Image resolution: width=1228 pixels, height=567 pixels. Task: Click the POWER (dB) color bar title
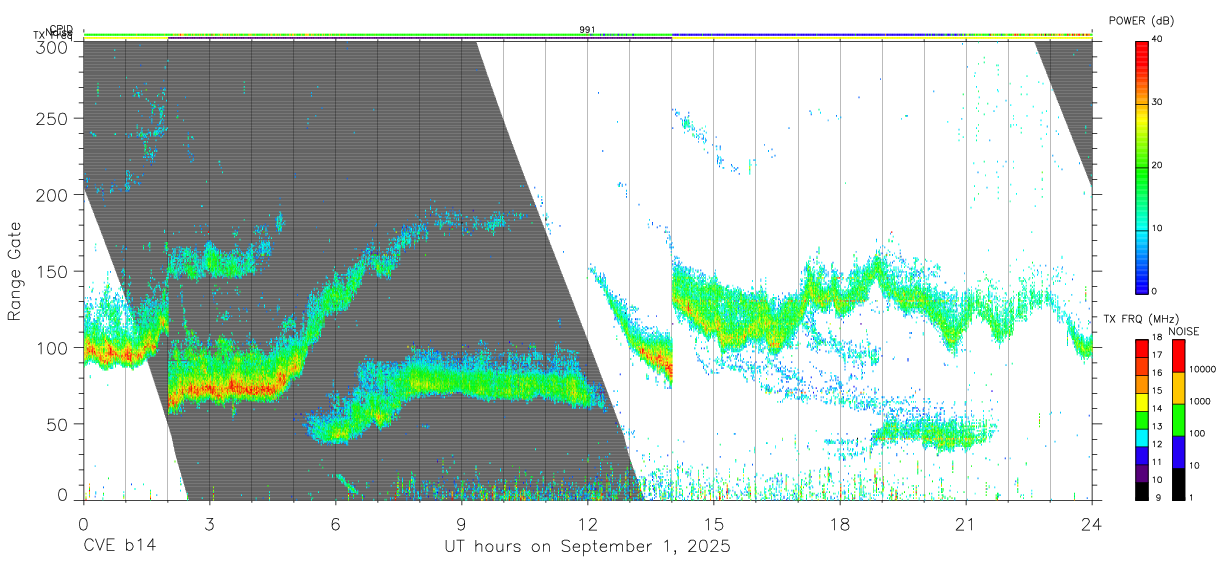[x=1143, y=21]
